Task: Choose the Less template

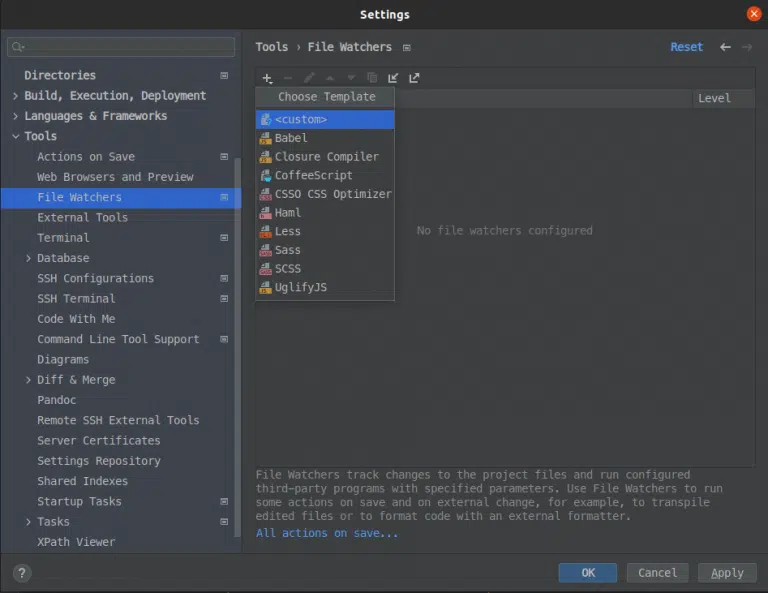Action: click(325, 231)
